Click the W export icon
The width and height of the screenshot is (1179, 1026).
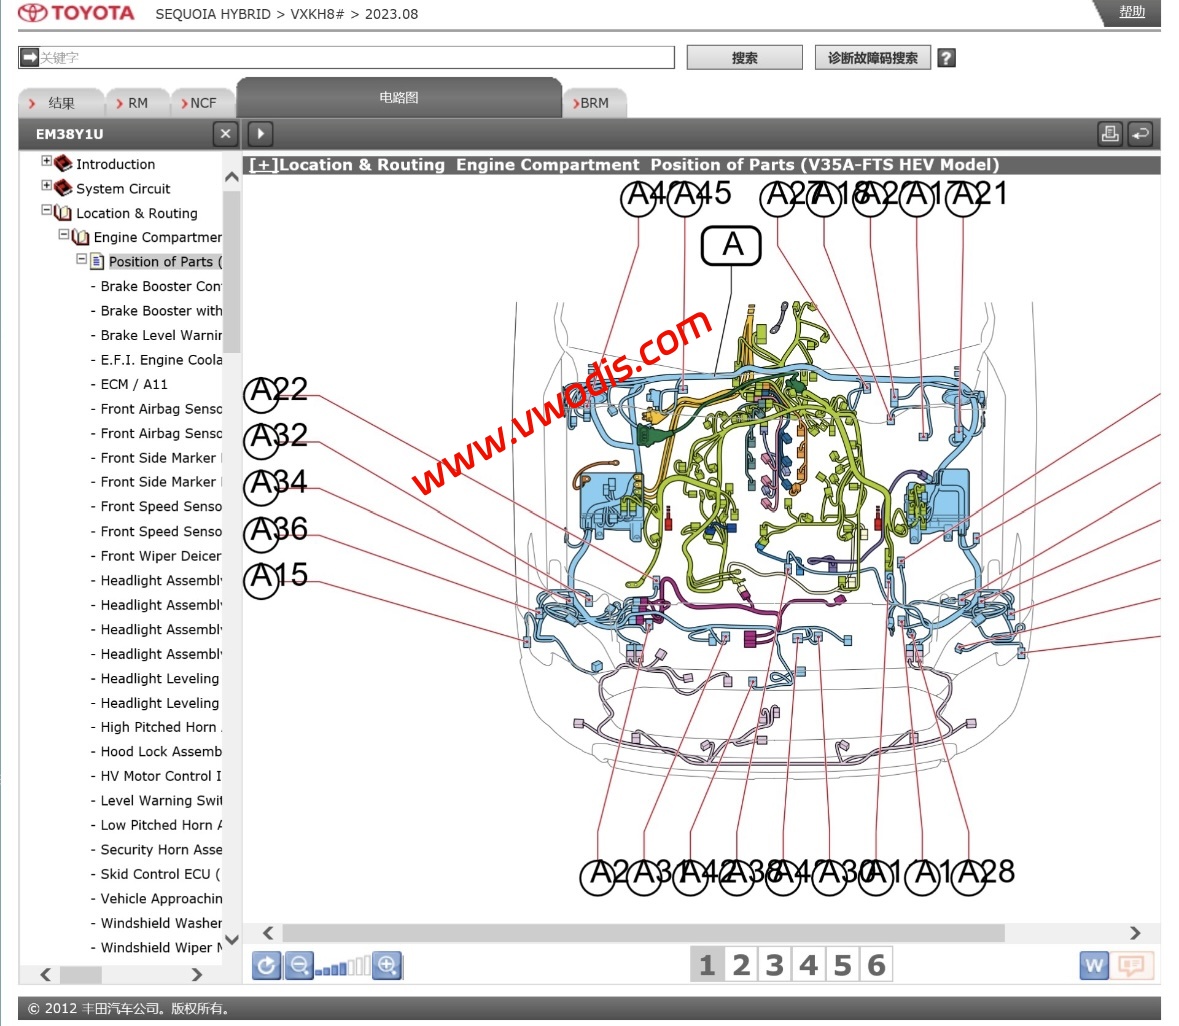coord(1094,965)
